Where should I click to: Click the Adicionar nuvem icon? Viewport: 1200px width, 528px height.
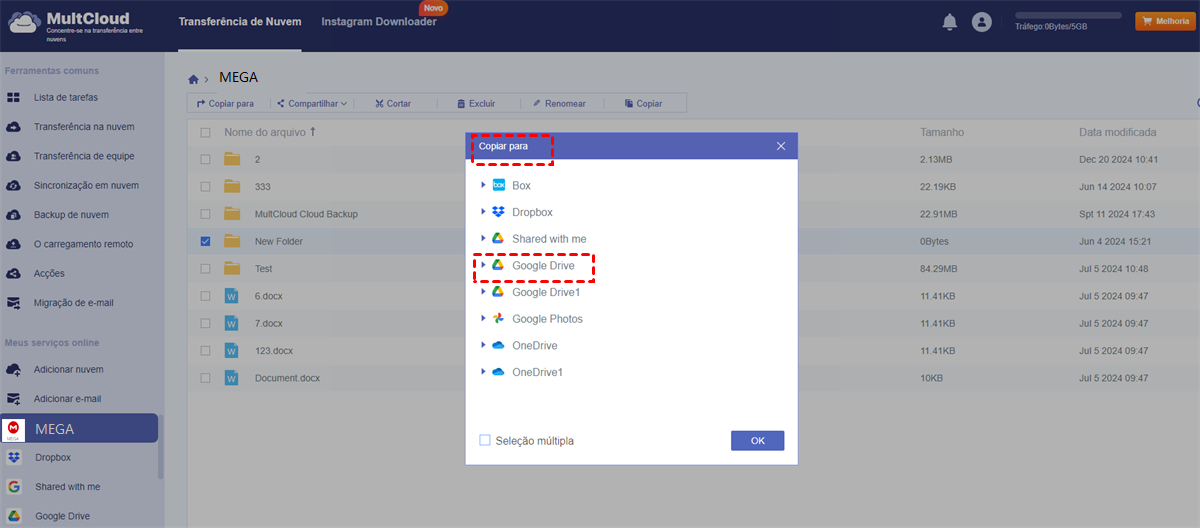[x=14, y=370]
